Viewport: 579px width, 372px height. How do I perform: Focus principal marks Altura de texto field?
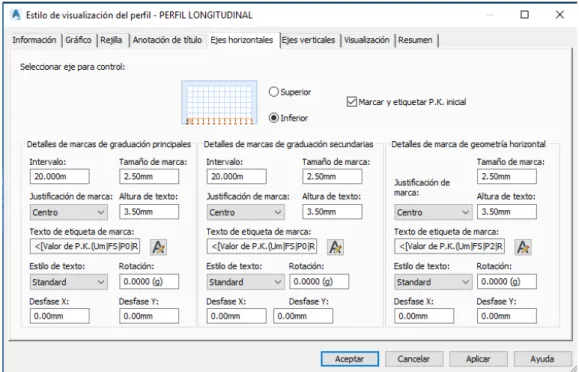(149, 212)
